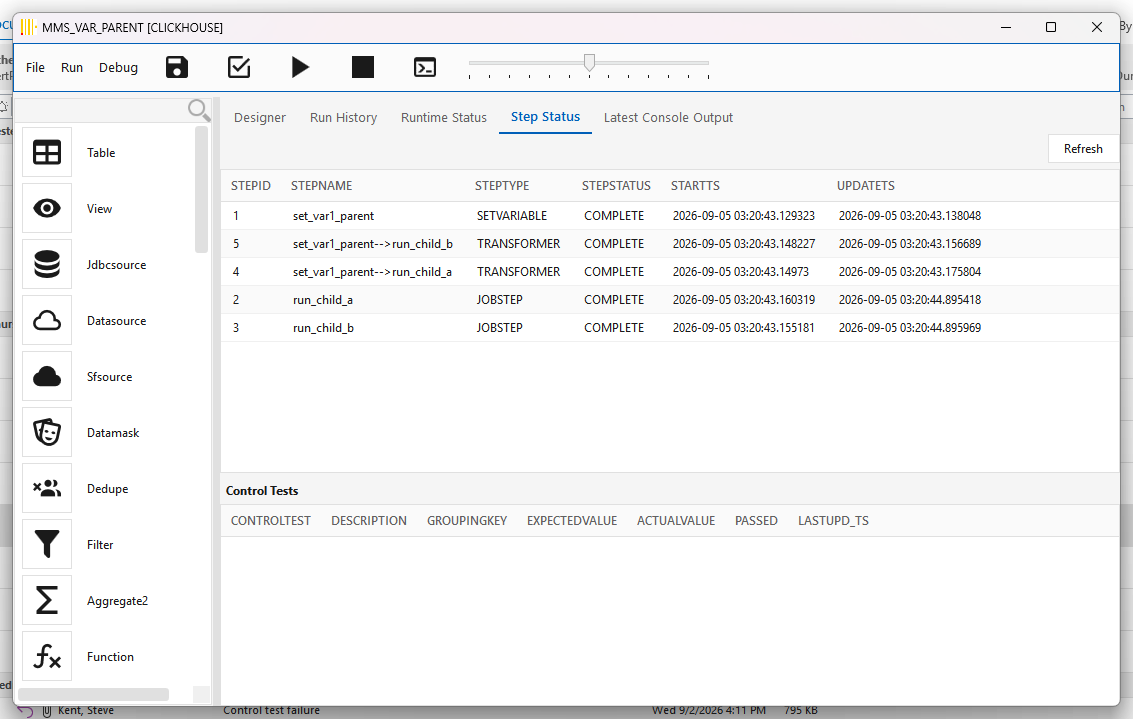Click the CONTROLTEST column header

271,520
